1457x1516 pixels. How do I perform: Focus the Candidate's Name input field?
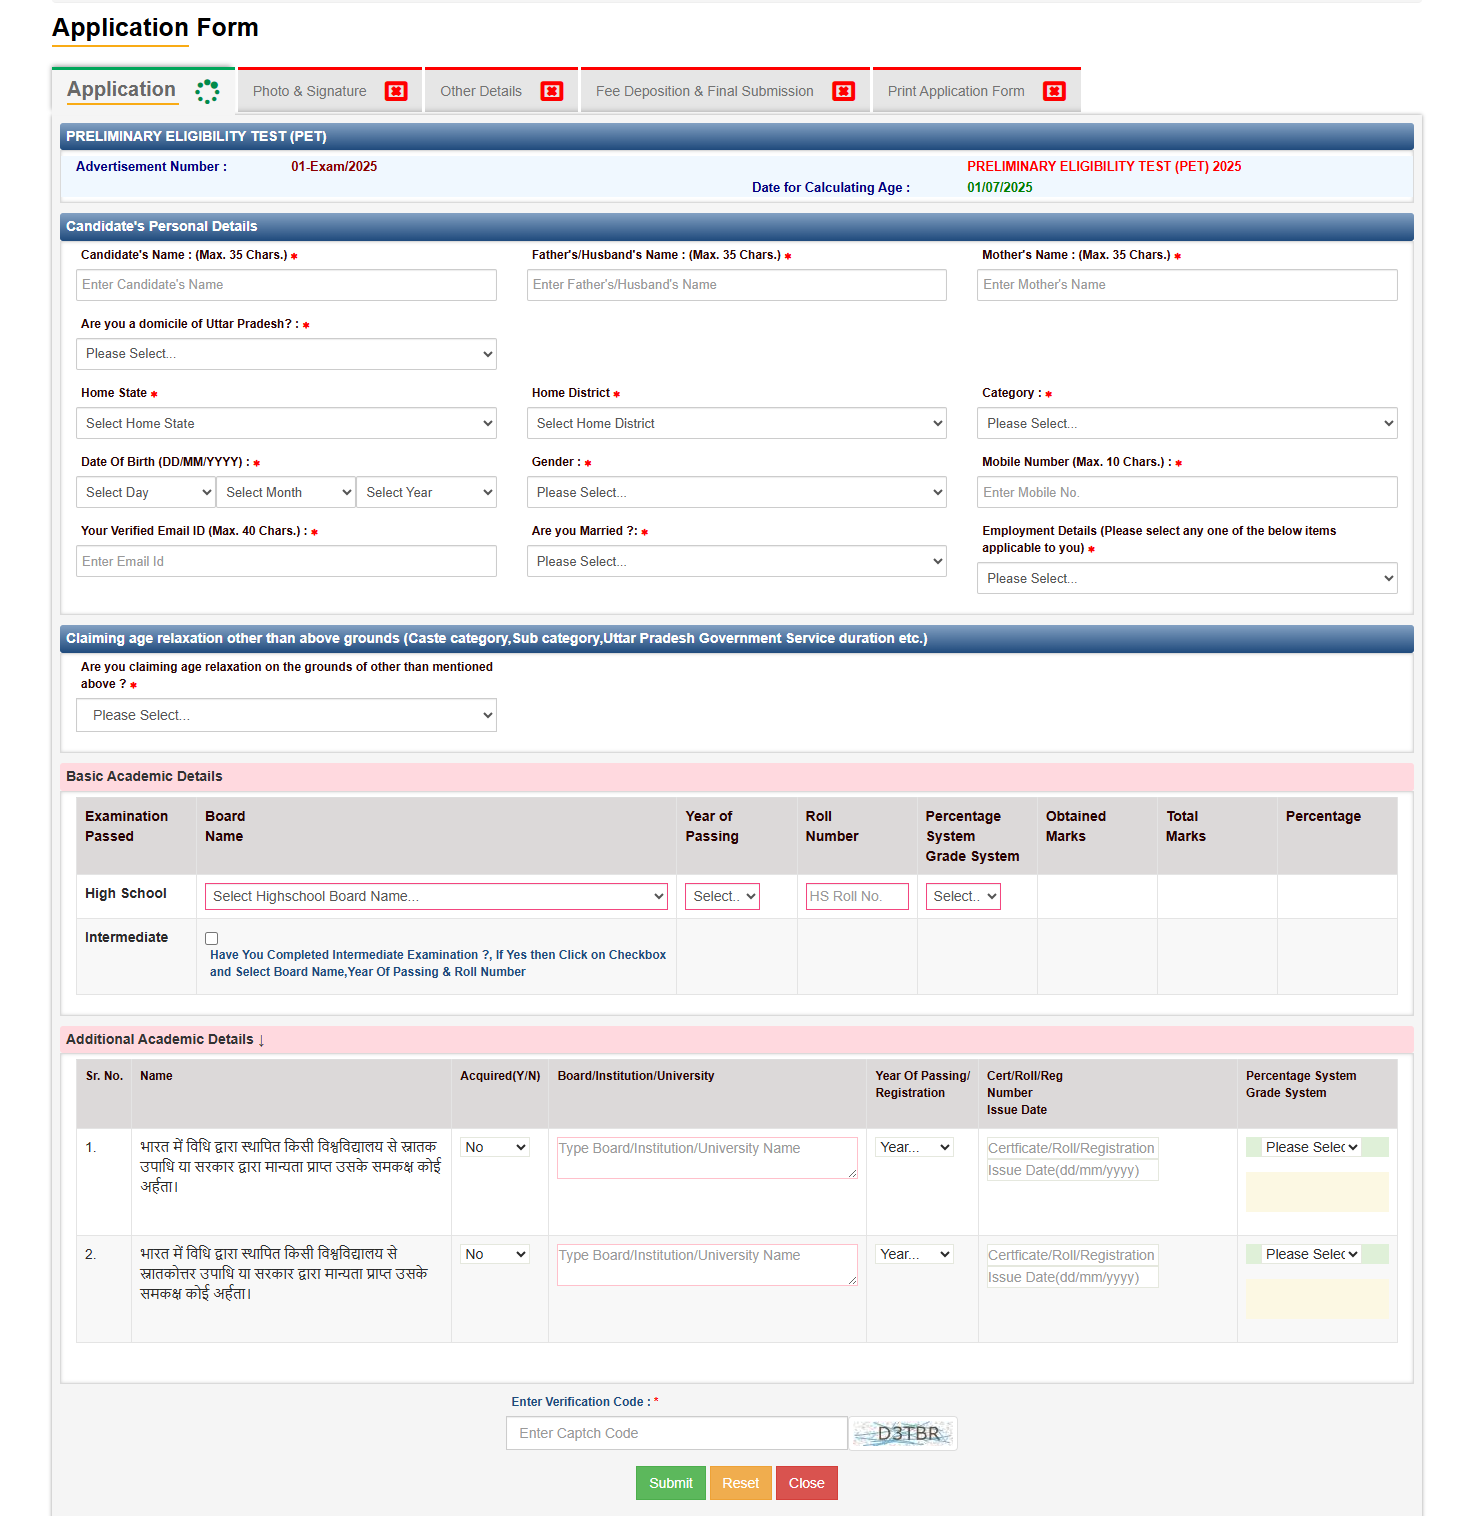pyautogui.click(x=286, y=285)
